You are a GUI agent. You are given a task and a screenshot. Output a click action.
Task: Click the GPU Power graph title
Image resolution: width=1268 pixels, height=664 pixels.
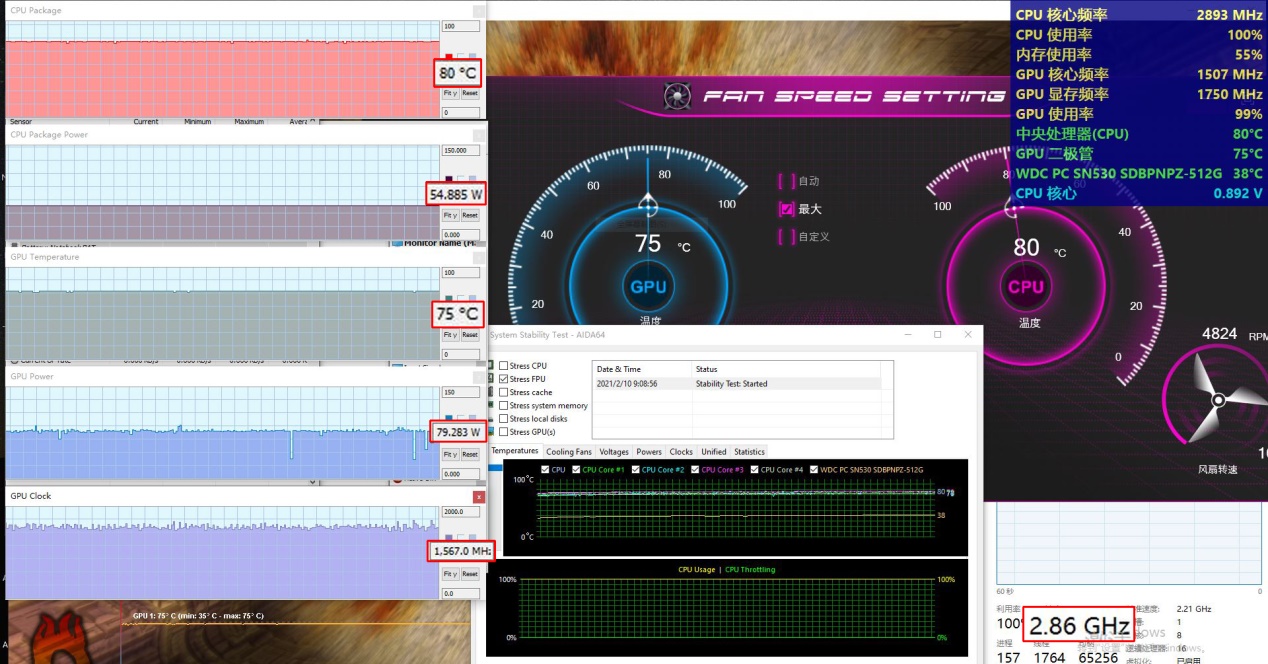point(32,377)
